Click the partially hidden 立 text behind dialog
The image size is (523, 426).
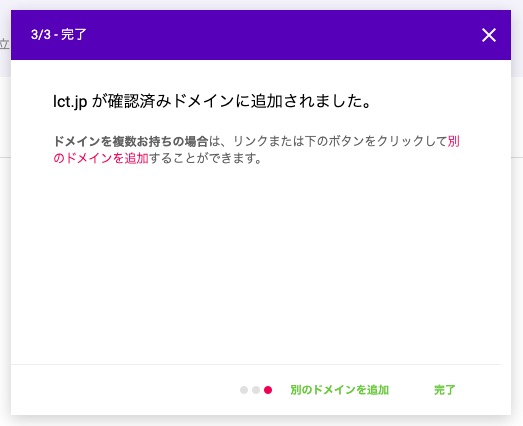[x=4, y=44]
